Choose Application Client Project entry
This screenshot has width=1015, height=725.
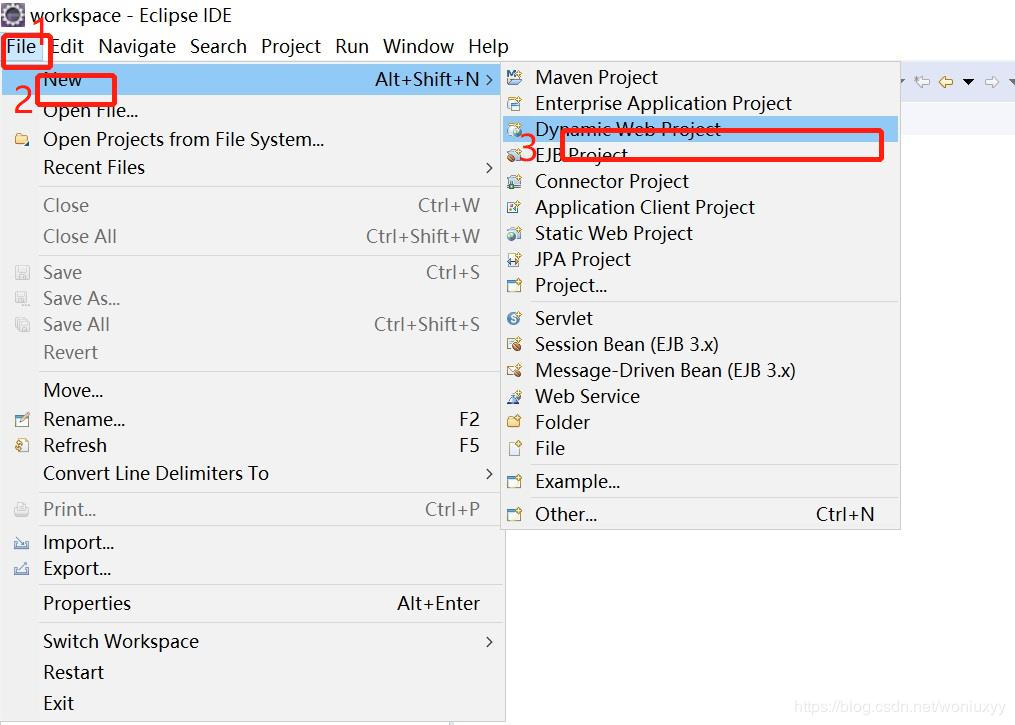pos(701,207)
